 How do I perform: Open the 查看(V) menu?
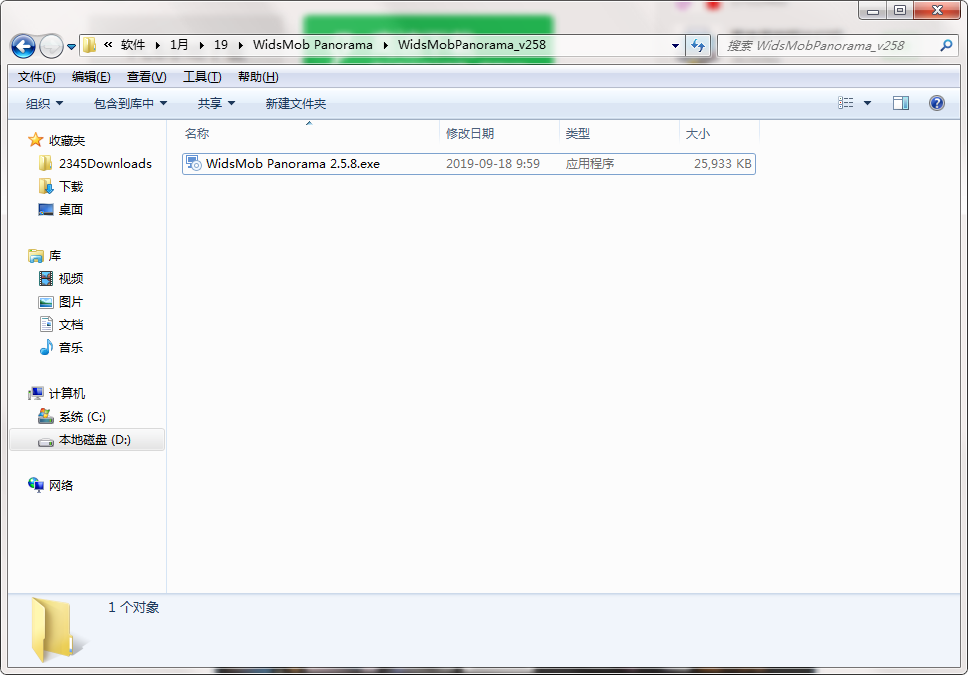click(146, 77)
